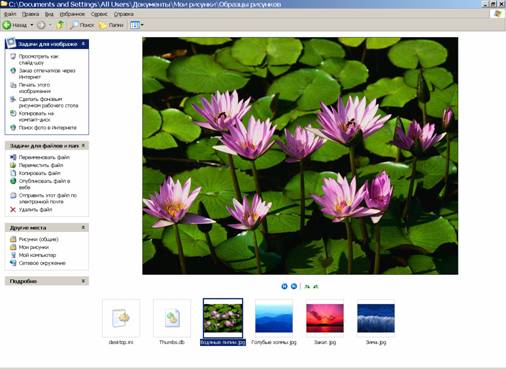Click Поиск фото в Интернете link

[x=48, y=128]
